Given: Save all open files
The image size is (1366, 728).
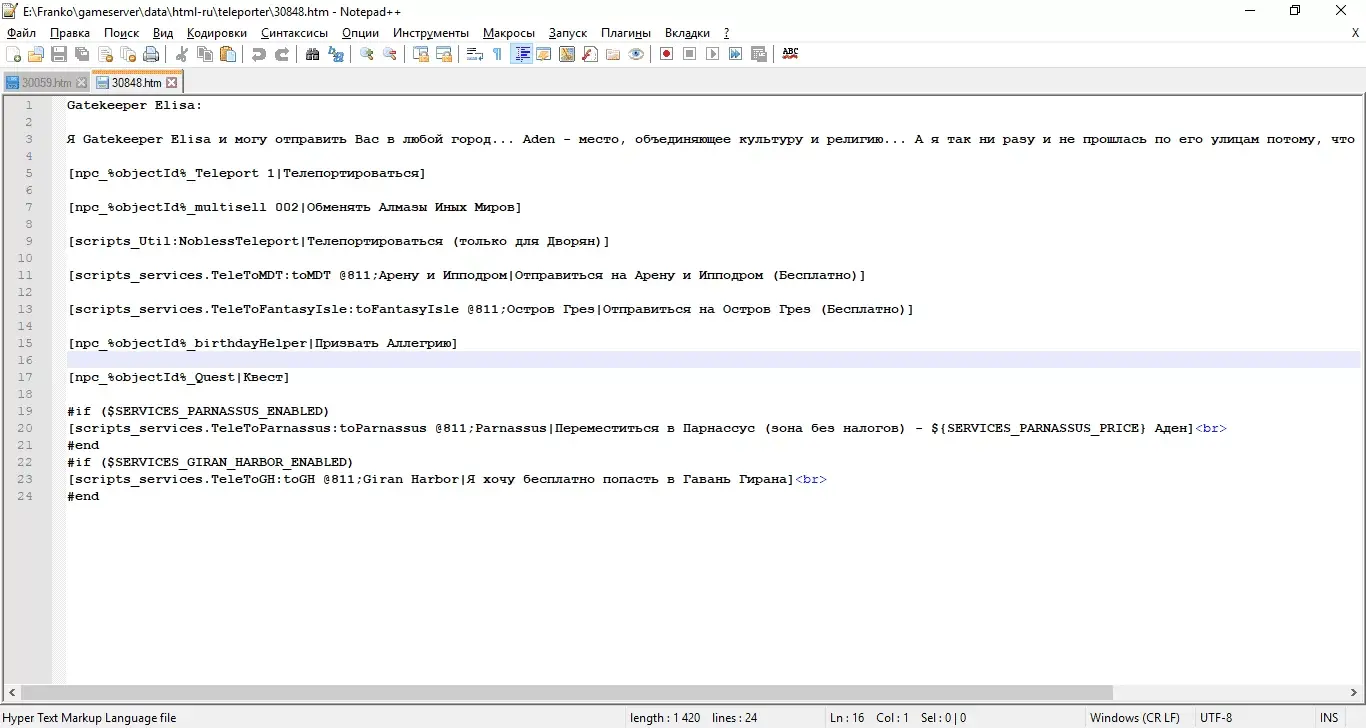Looking at the screenshot, I should 82,54.
